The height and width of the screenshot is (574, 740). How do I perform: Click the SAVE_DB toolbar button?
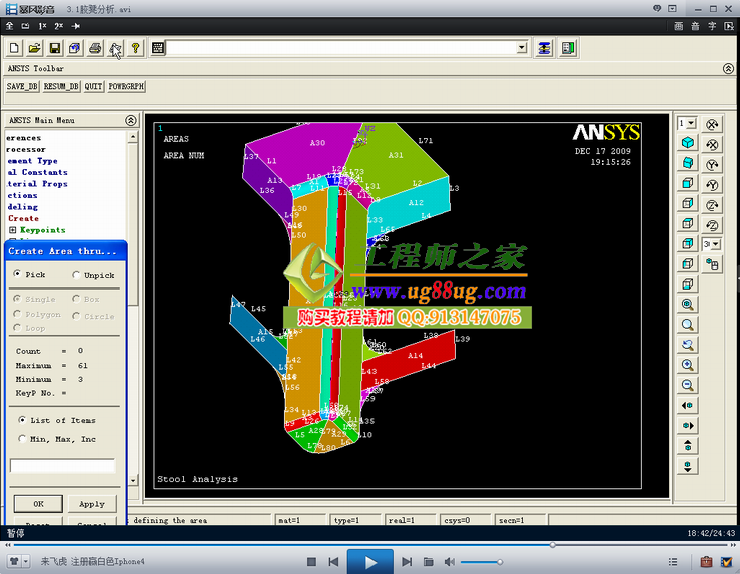[22, 86]
